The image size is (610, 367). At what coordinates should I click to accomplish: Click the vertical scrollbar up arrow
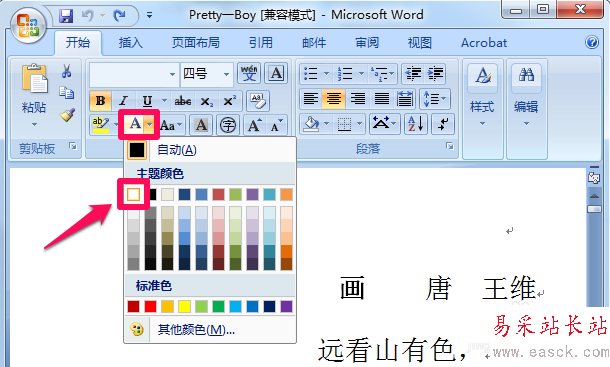[594, 195]
